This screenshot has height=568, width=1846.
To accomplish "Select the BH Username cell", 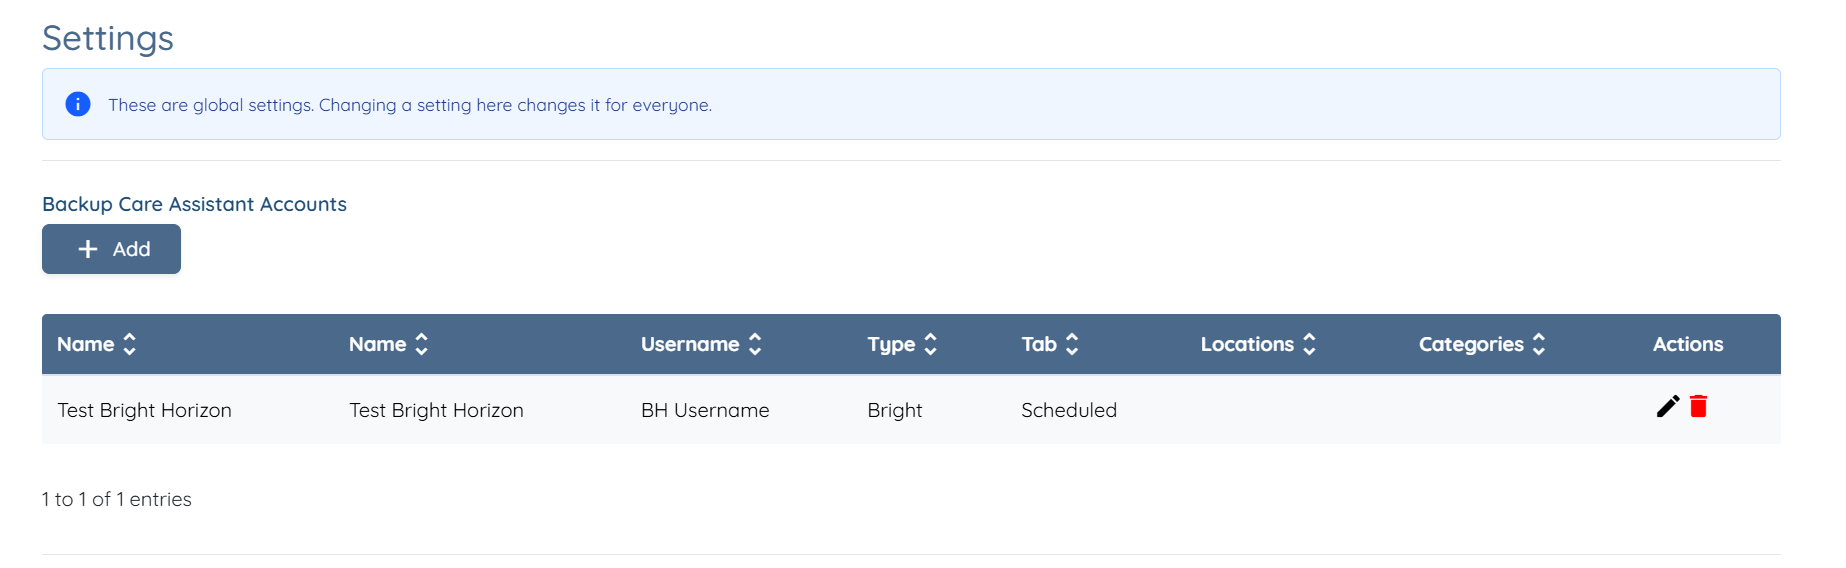I will pos(705,410).
